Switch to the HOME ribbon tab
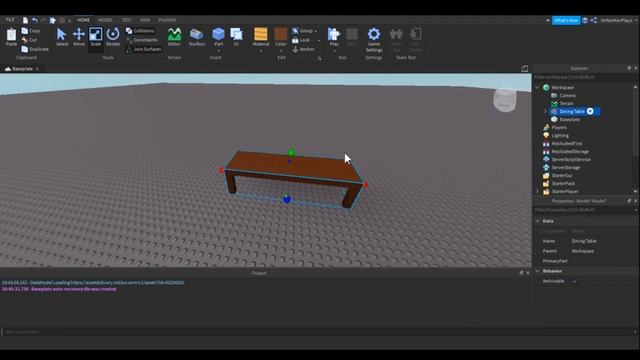The height and width of the screenshot is (360, 640). tap(83, 20)
